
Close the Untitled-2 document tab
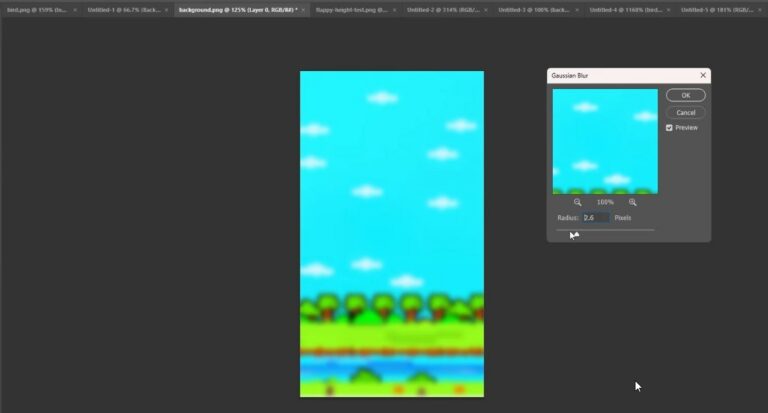(486, 9)
